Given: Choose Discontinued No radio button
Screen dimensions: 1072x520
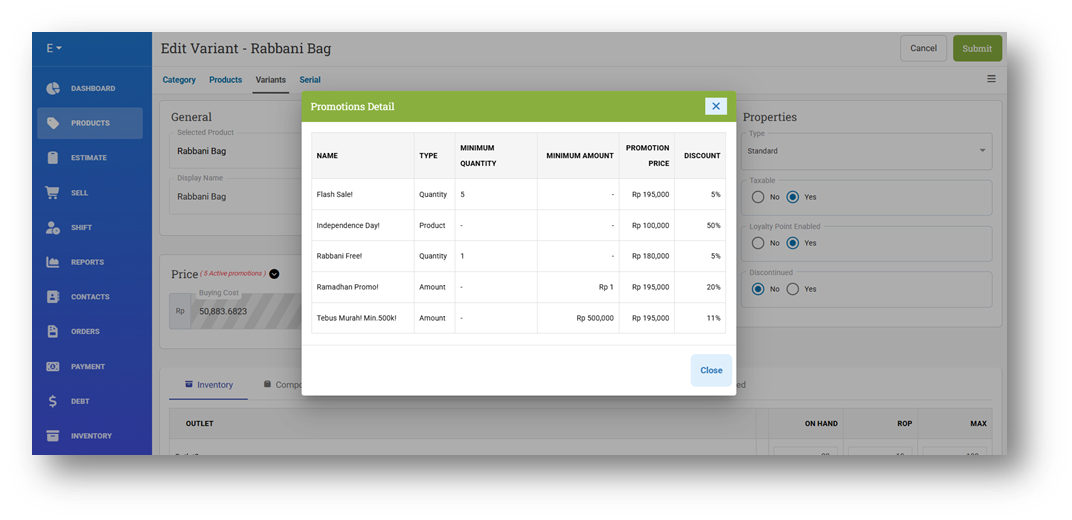Looking at the screenshot, I should [x=758, y=289].
